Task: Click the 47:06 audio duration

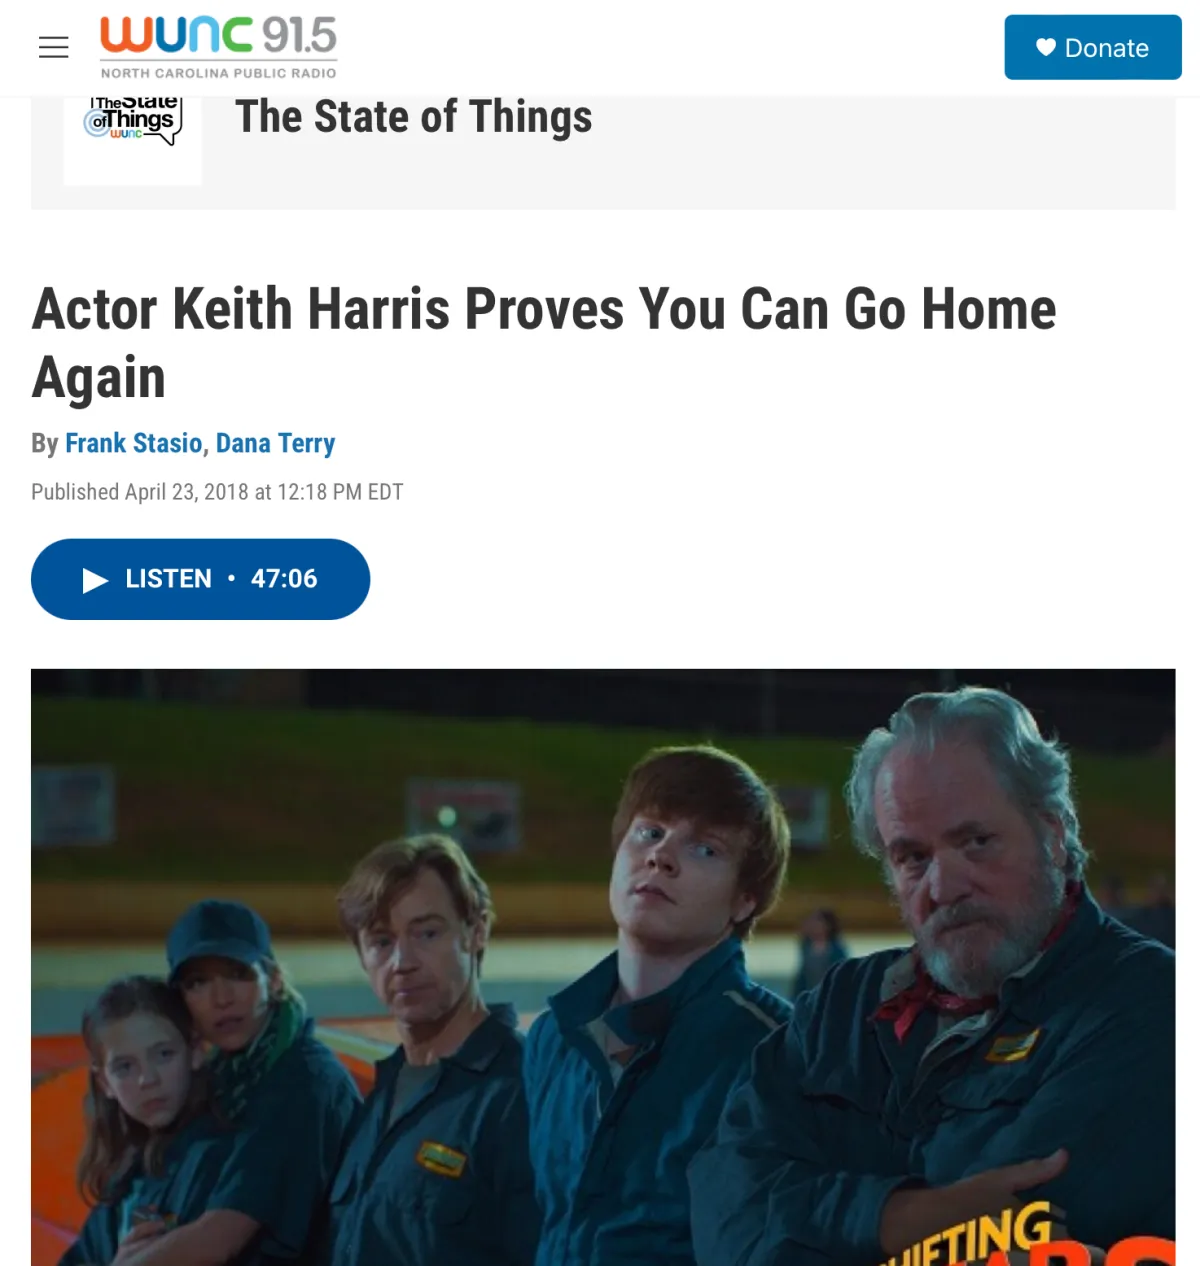Action: 284,579
